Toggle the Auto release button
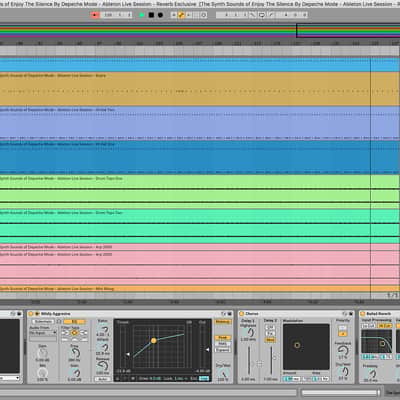This screenshot has height=400, width=400. tap(103, 379)
